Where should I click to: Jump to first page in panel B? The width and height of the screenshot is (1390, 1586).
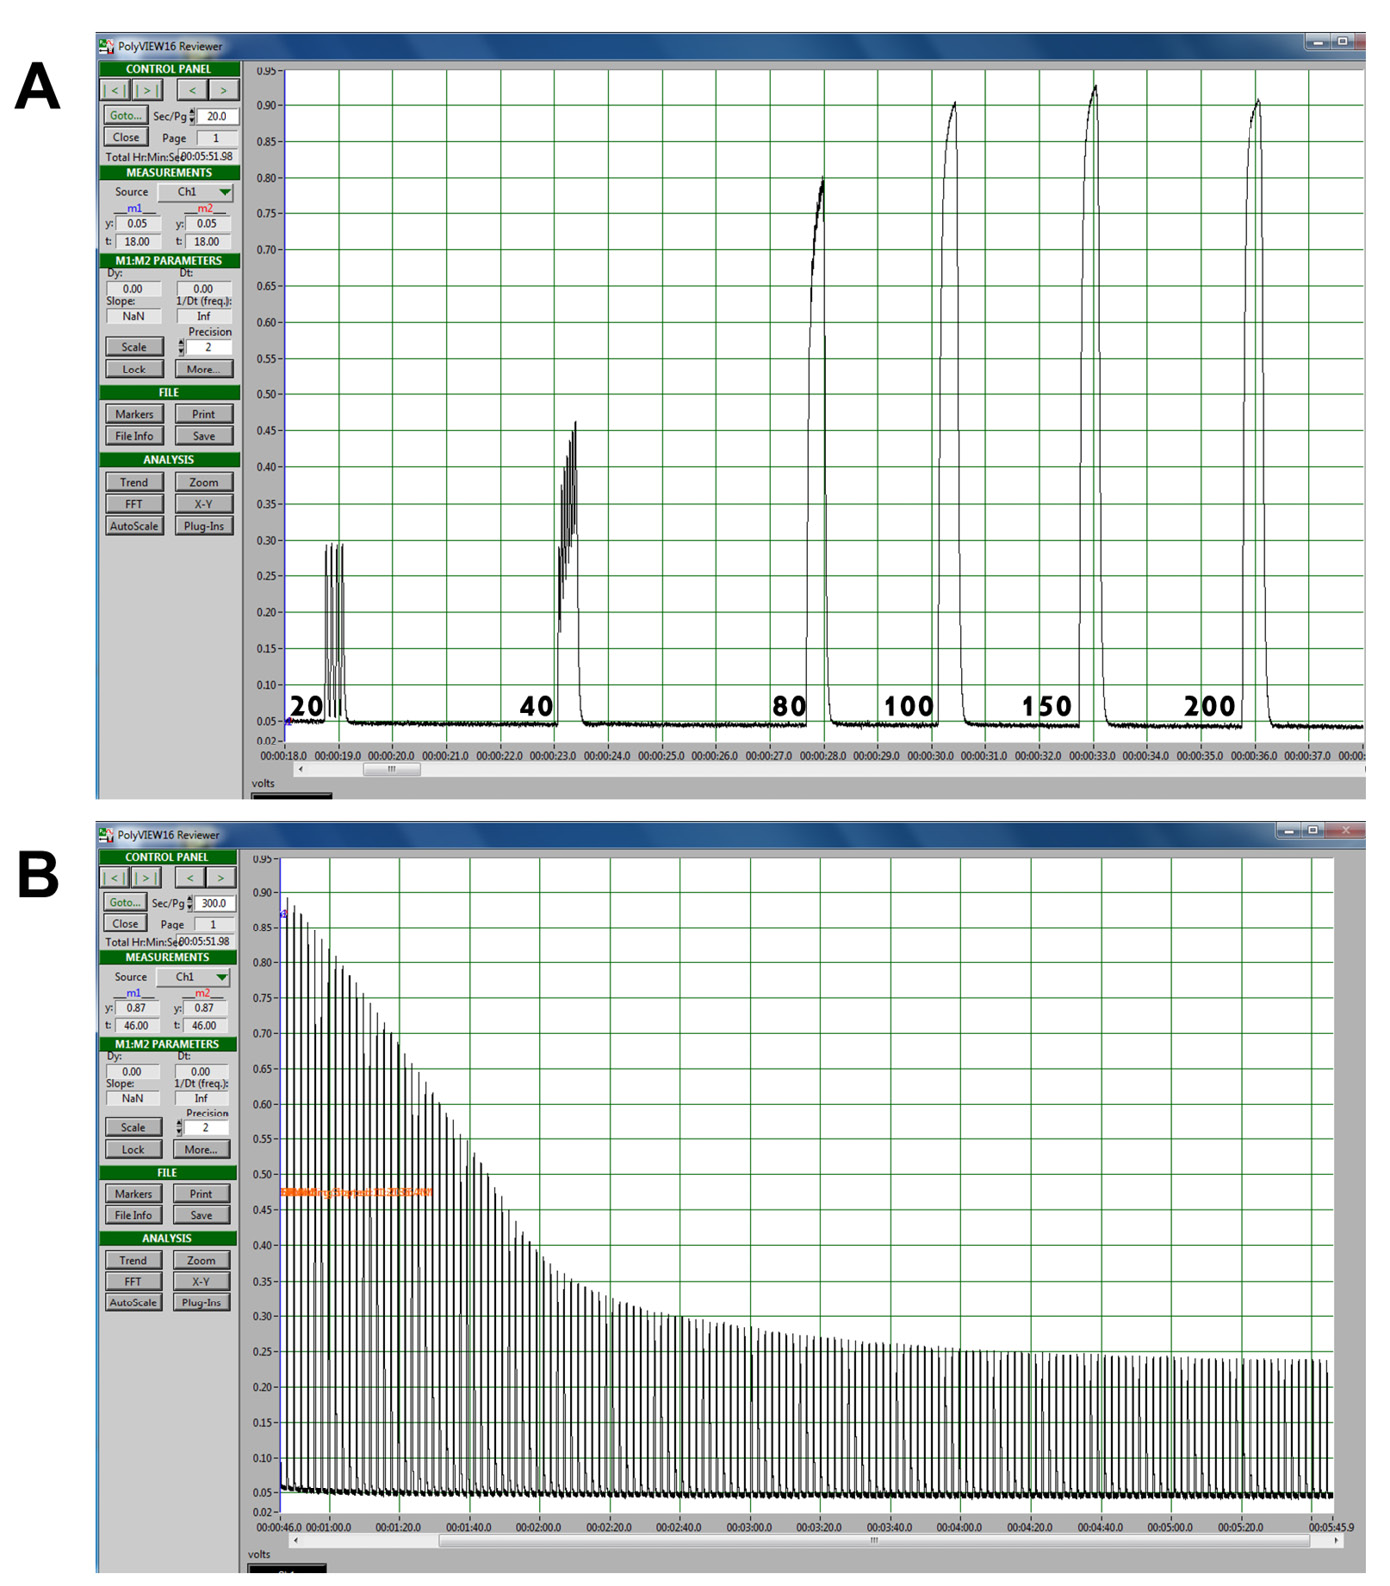point(114,878)
